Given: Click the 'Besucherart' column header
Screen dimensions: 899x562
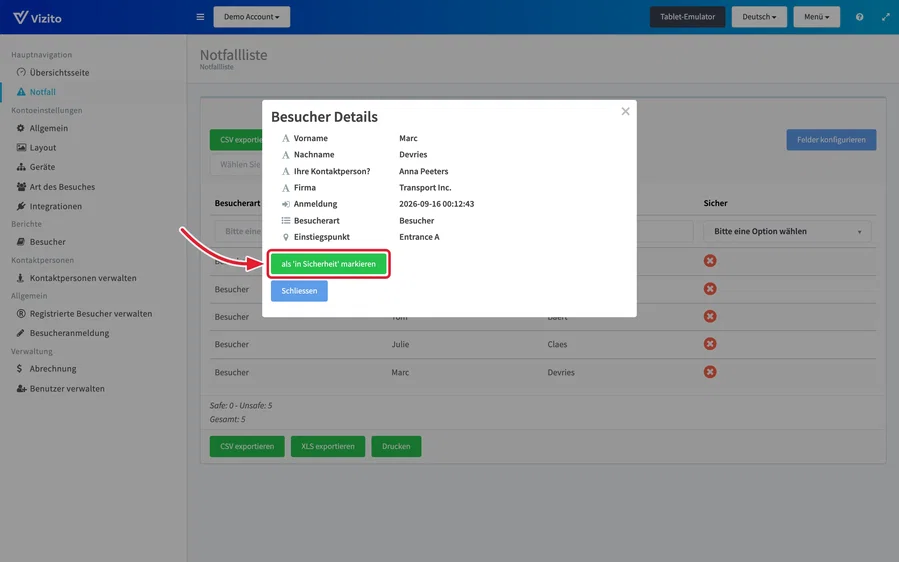Looking at the screenshot, I should 237,203.
